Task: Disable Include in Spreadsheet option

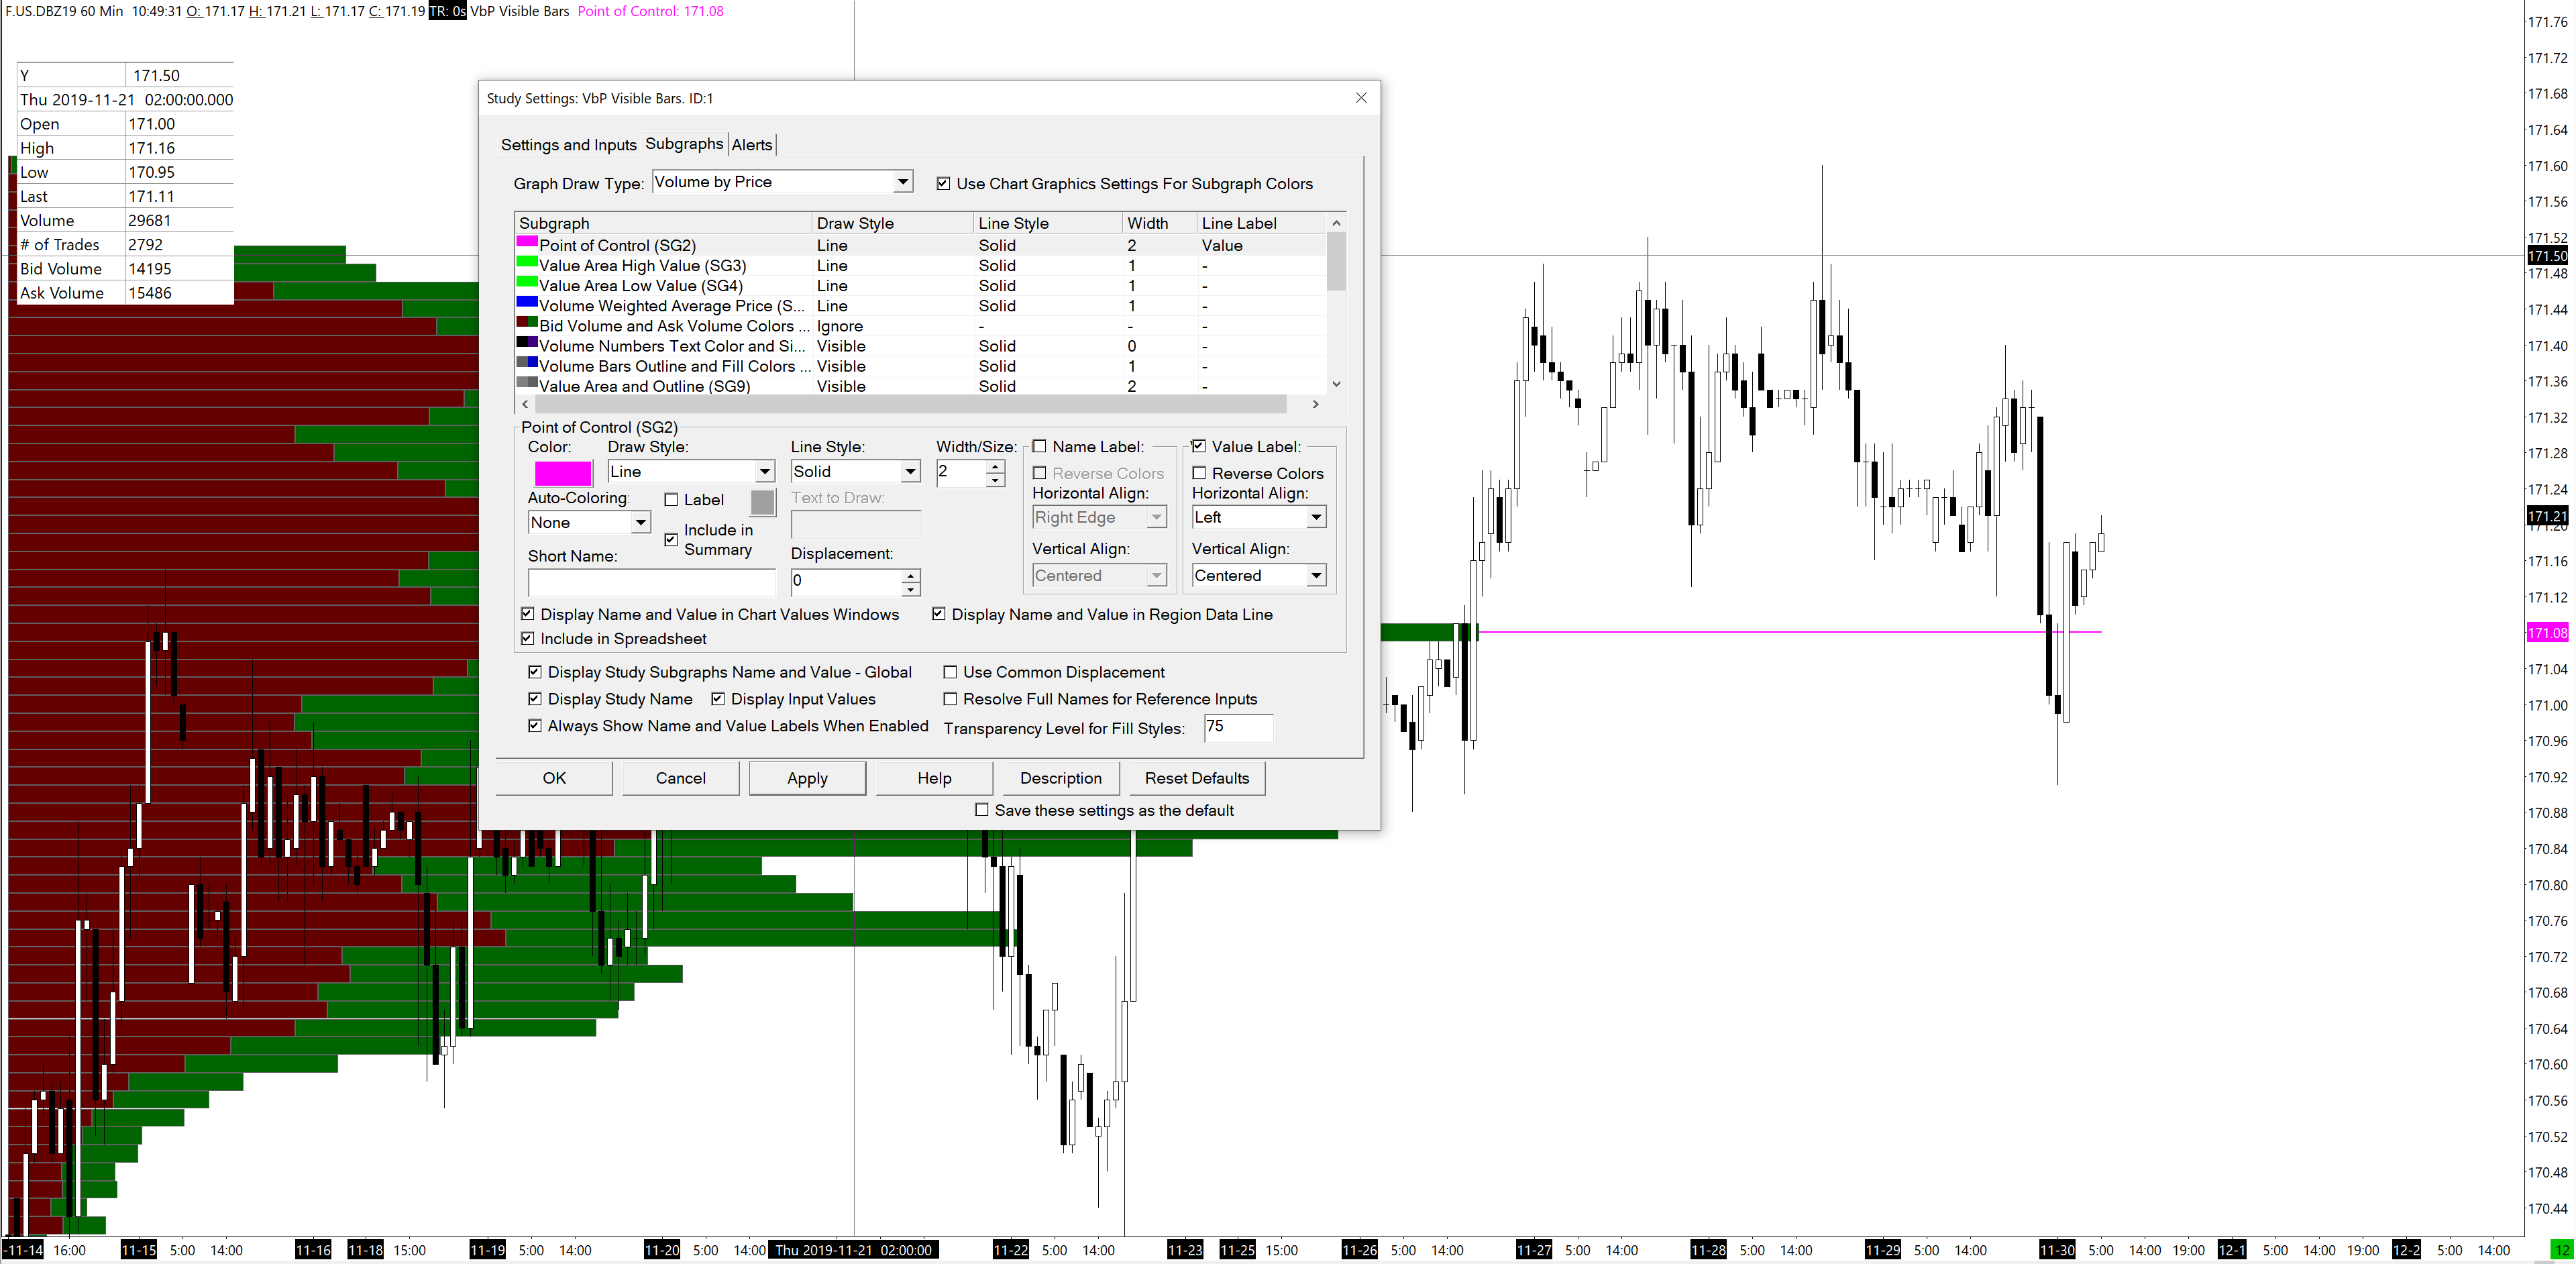Action: (x=528, y=639)
